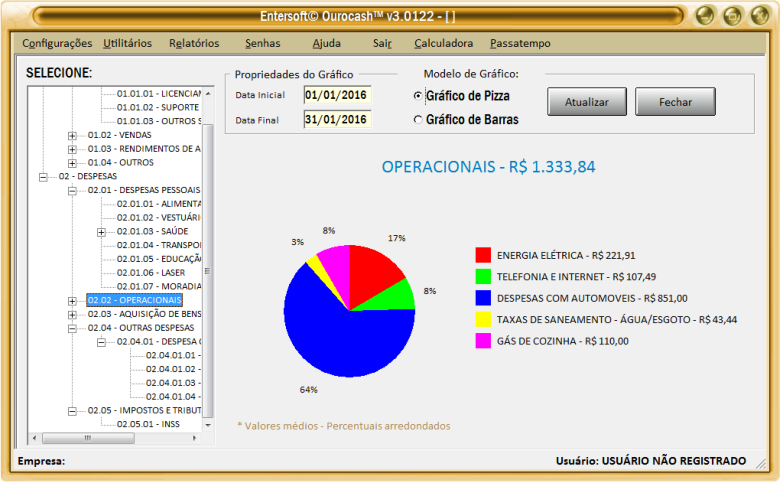This screenshot has height=483, width=781.
Task: Select Gráfico de Pizza radio button
Action: click(418, 96)
